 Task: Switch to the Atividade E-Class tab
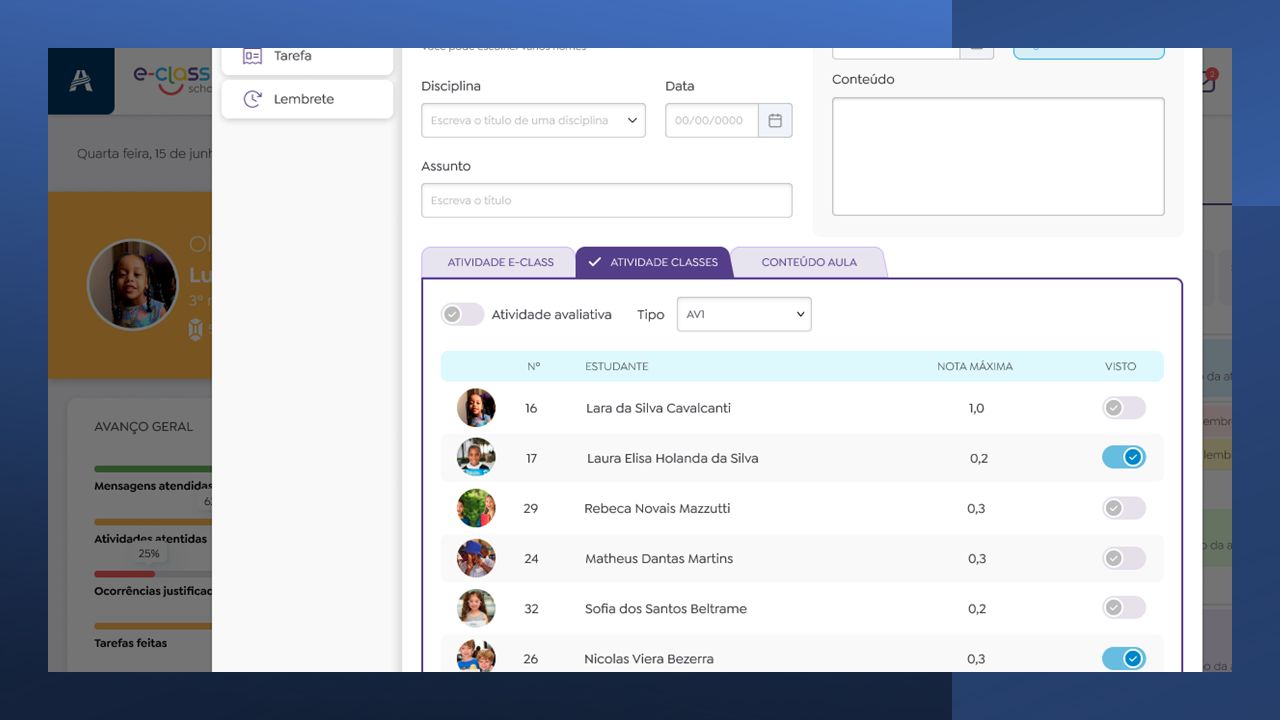coord(500,262)
